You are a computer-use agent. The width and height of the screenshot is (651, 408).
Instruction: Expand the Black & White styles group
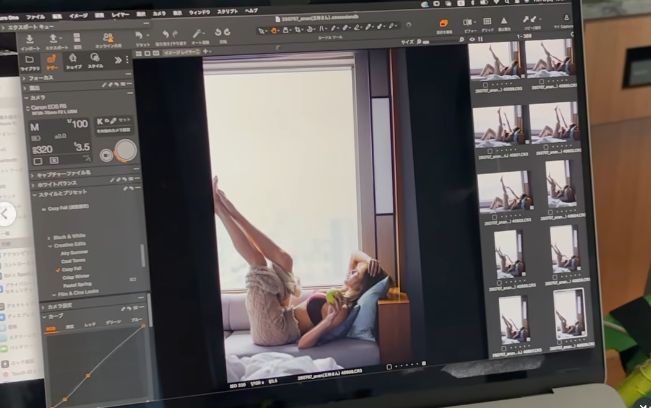click(49, 238)
